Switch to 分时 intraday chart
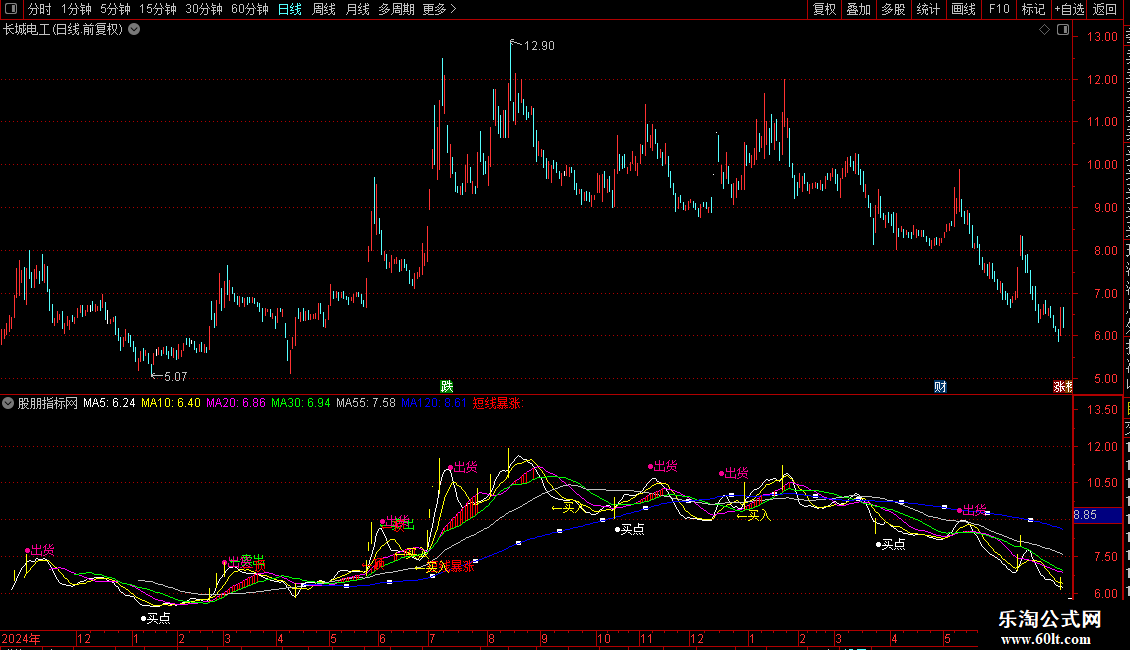 point(40,9)
